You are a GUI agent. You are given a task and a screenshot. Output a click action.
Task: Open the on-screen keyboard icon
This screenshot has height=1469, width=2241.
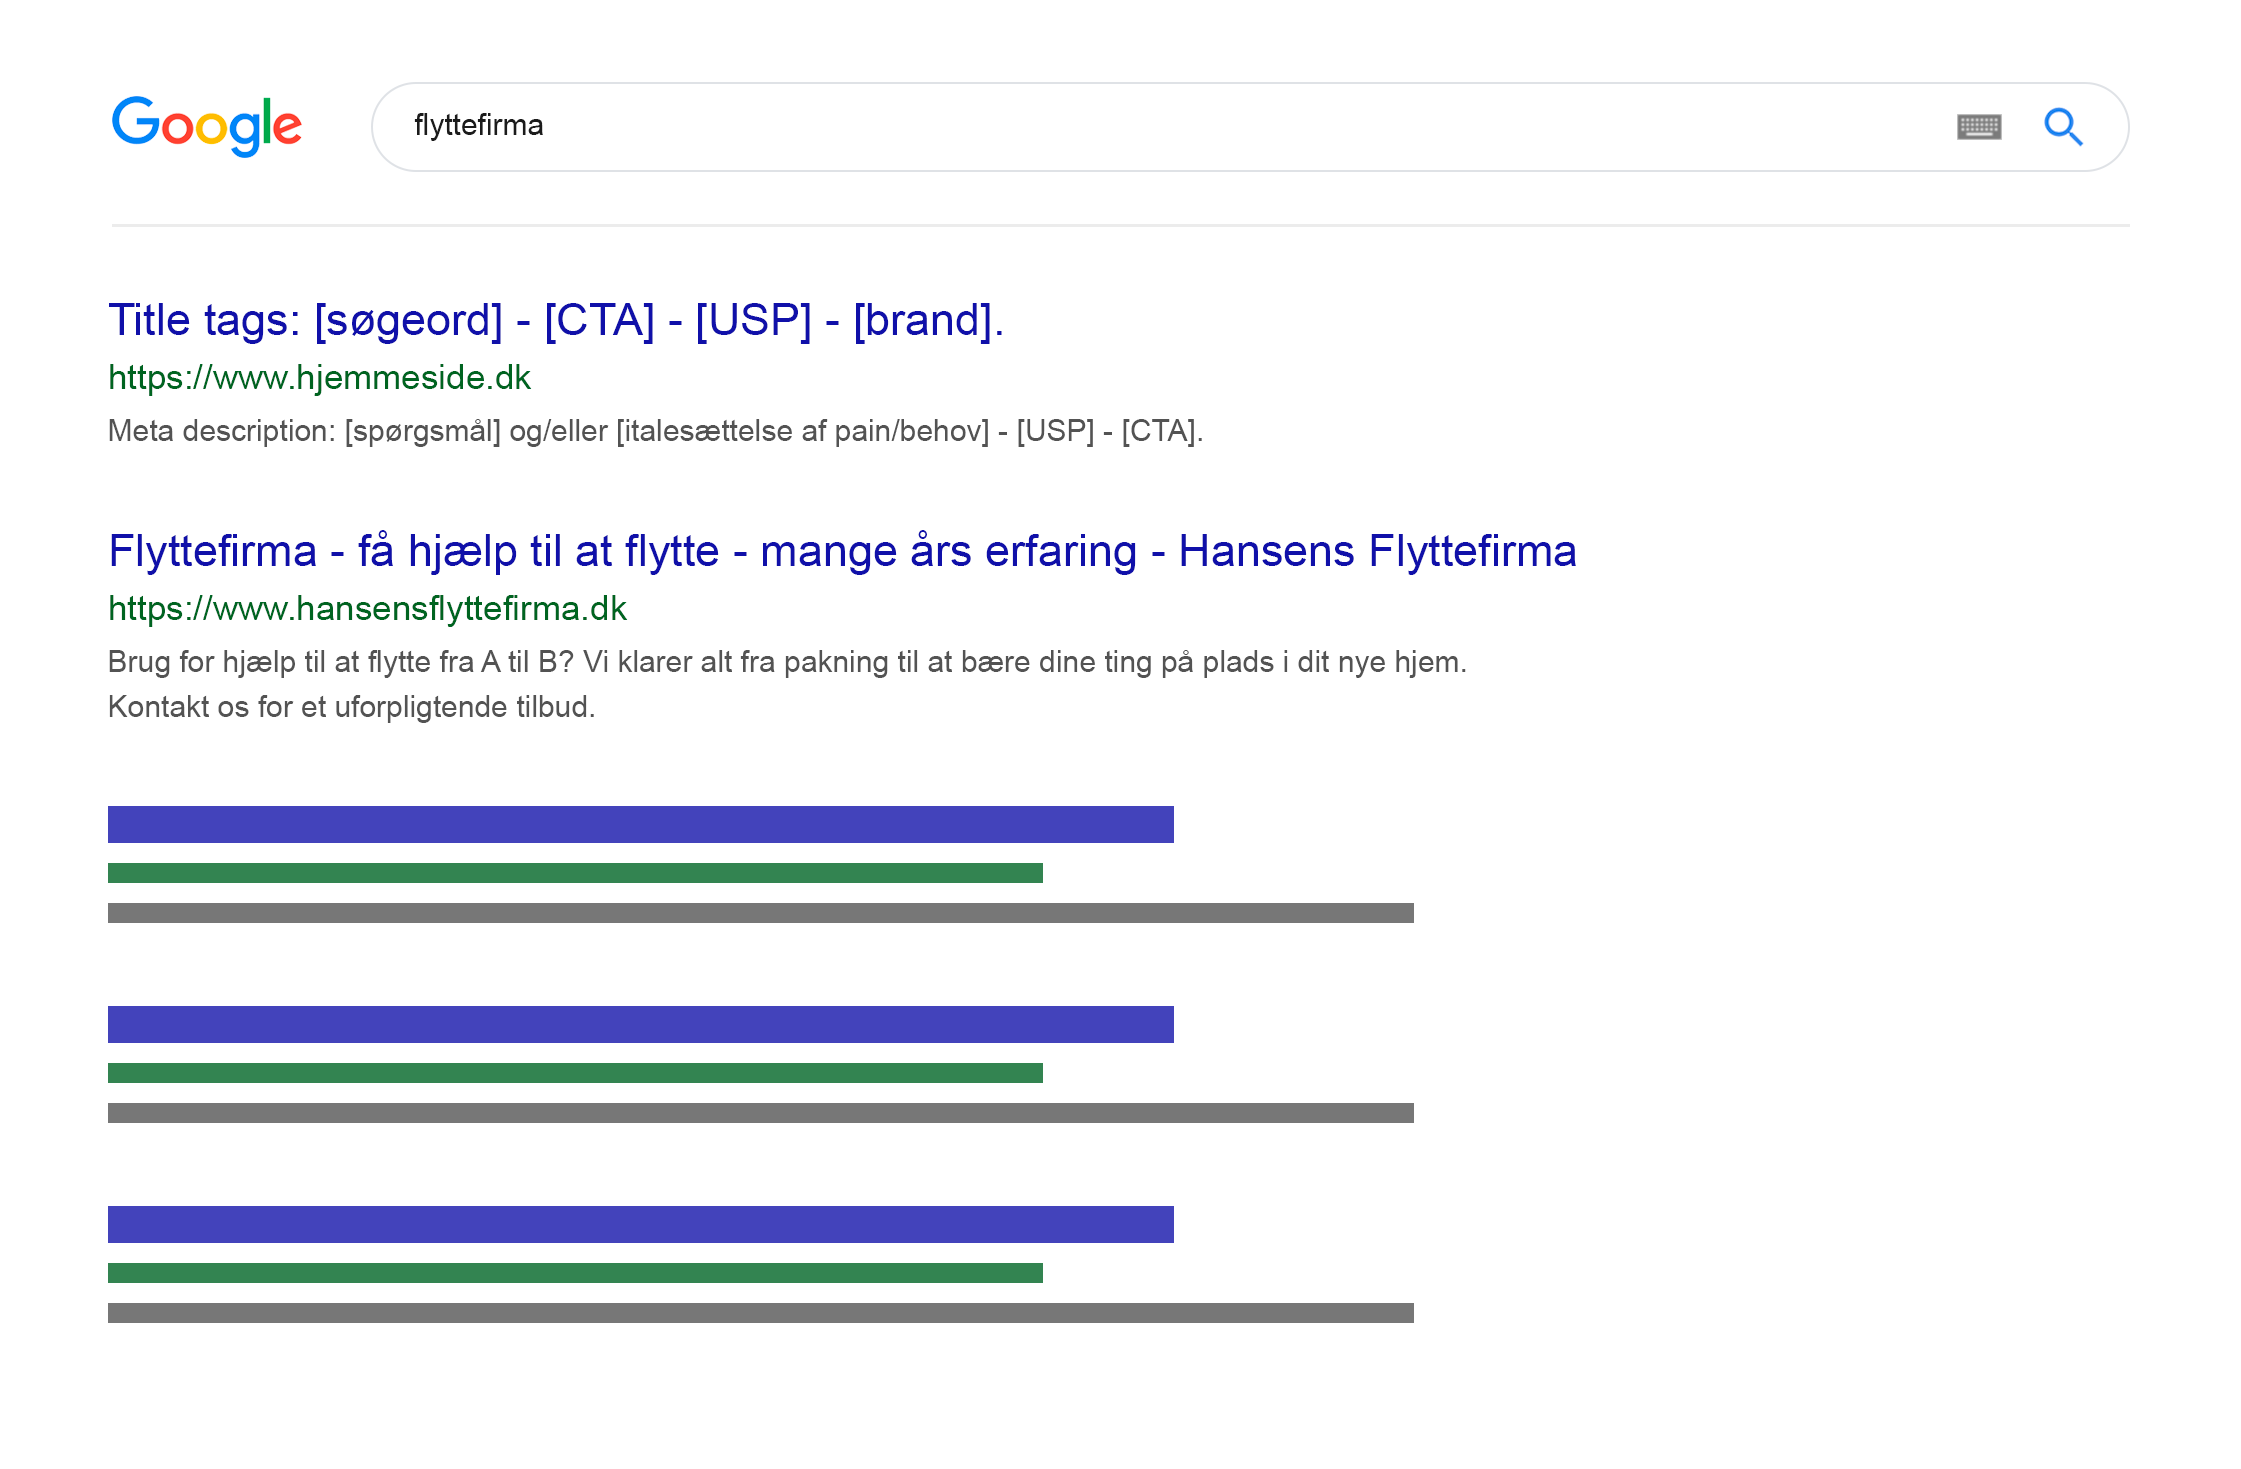click(x=1978, y=127)
